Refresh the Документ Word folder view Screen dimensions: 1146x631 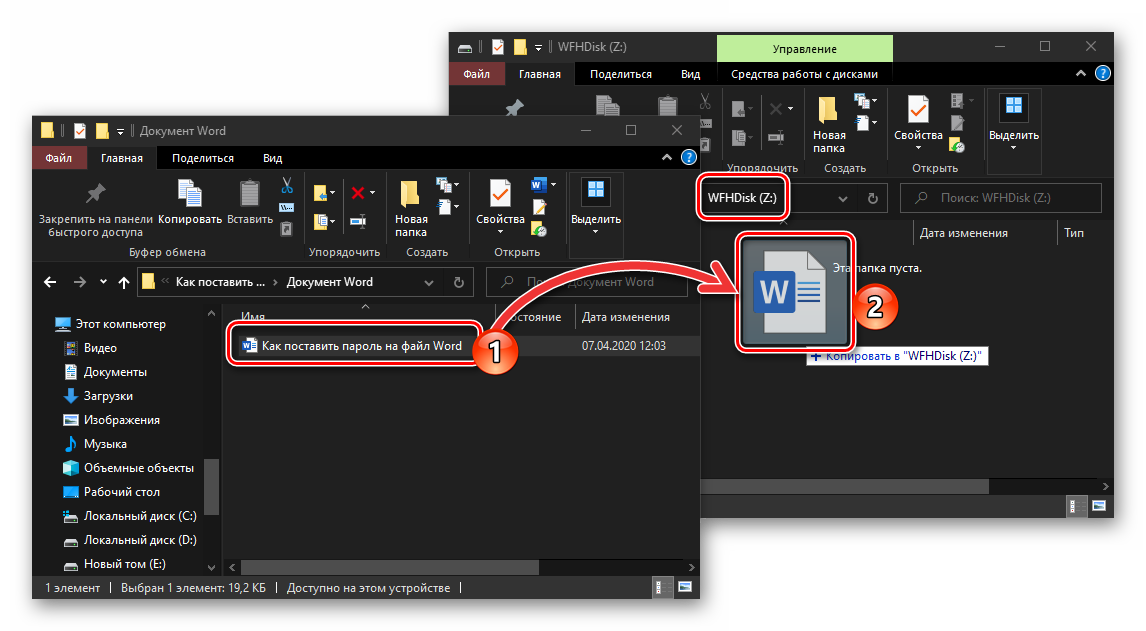[459, 282]
